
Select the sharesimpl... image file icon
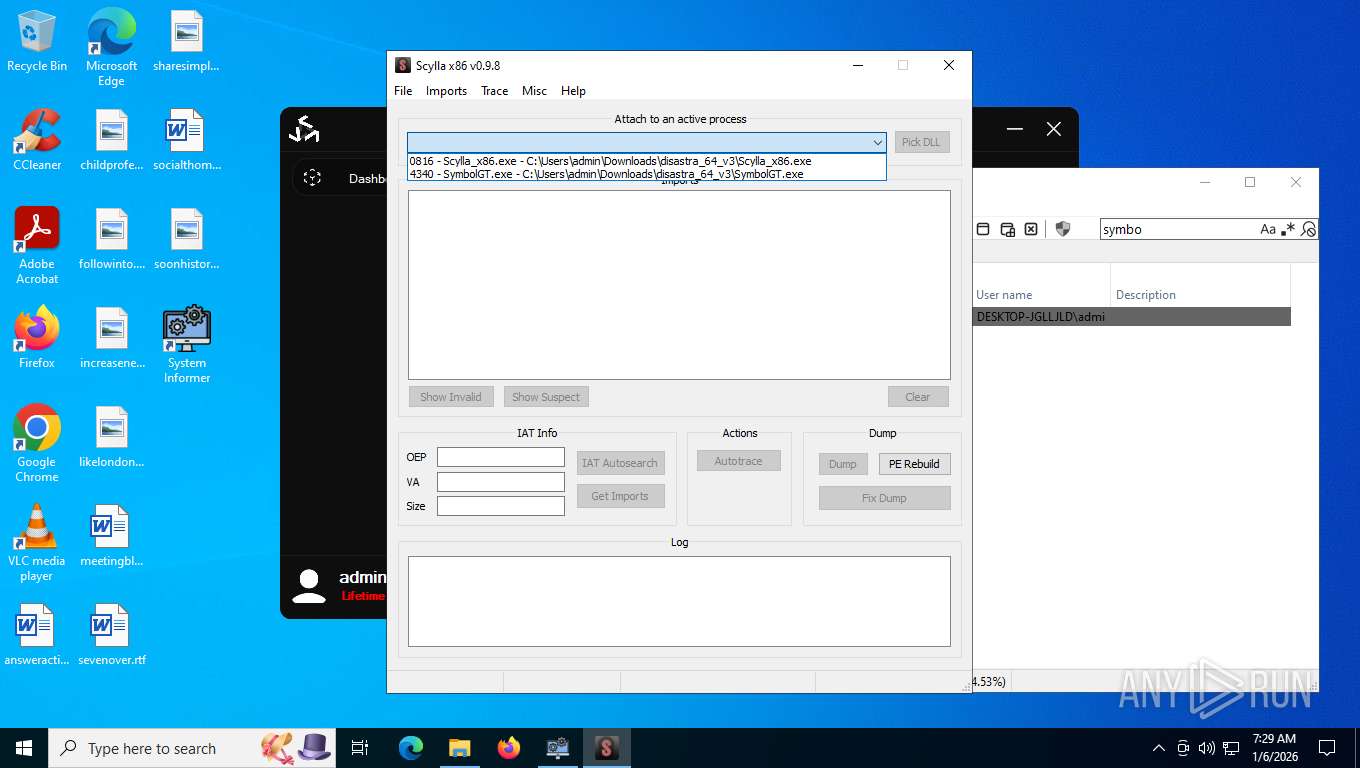186,42
